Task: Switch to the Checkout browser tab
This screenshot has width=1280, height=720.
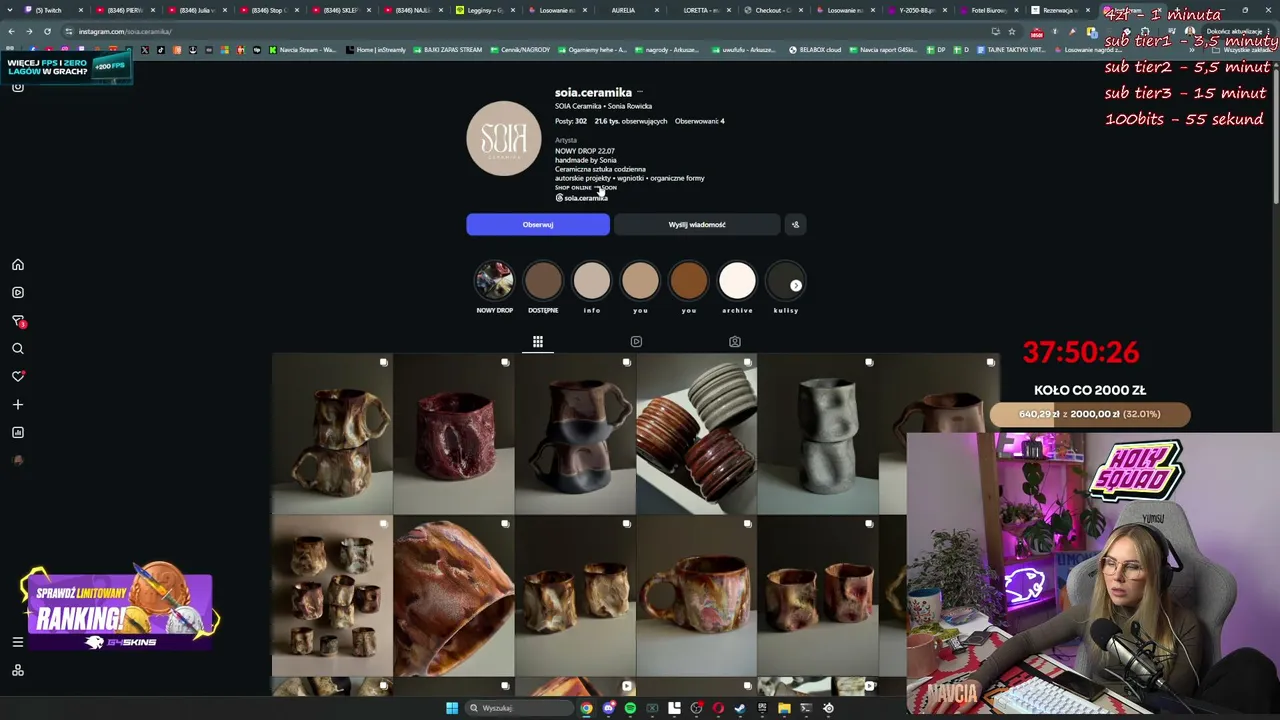Action: [773, 10]
